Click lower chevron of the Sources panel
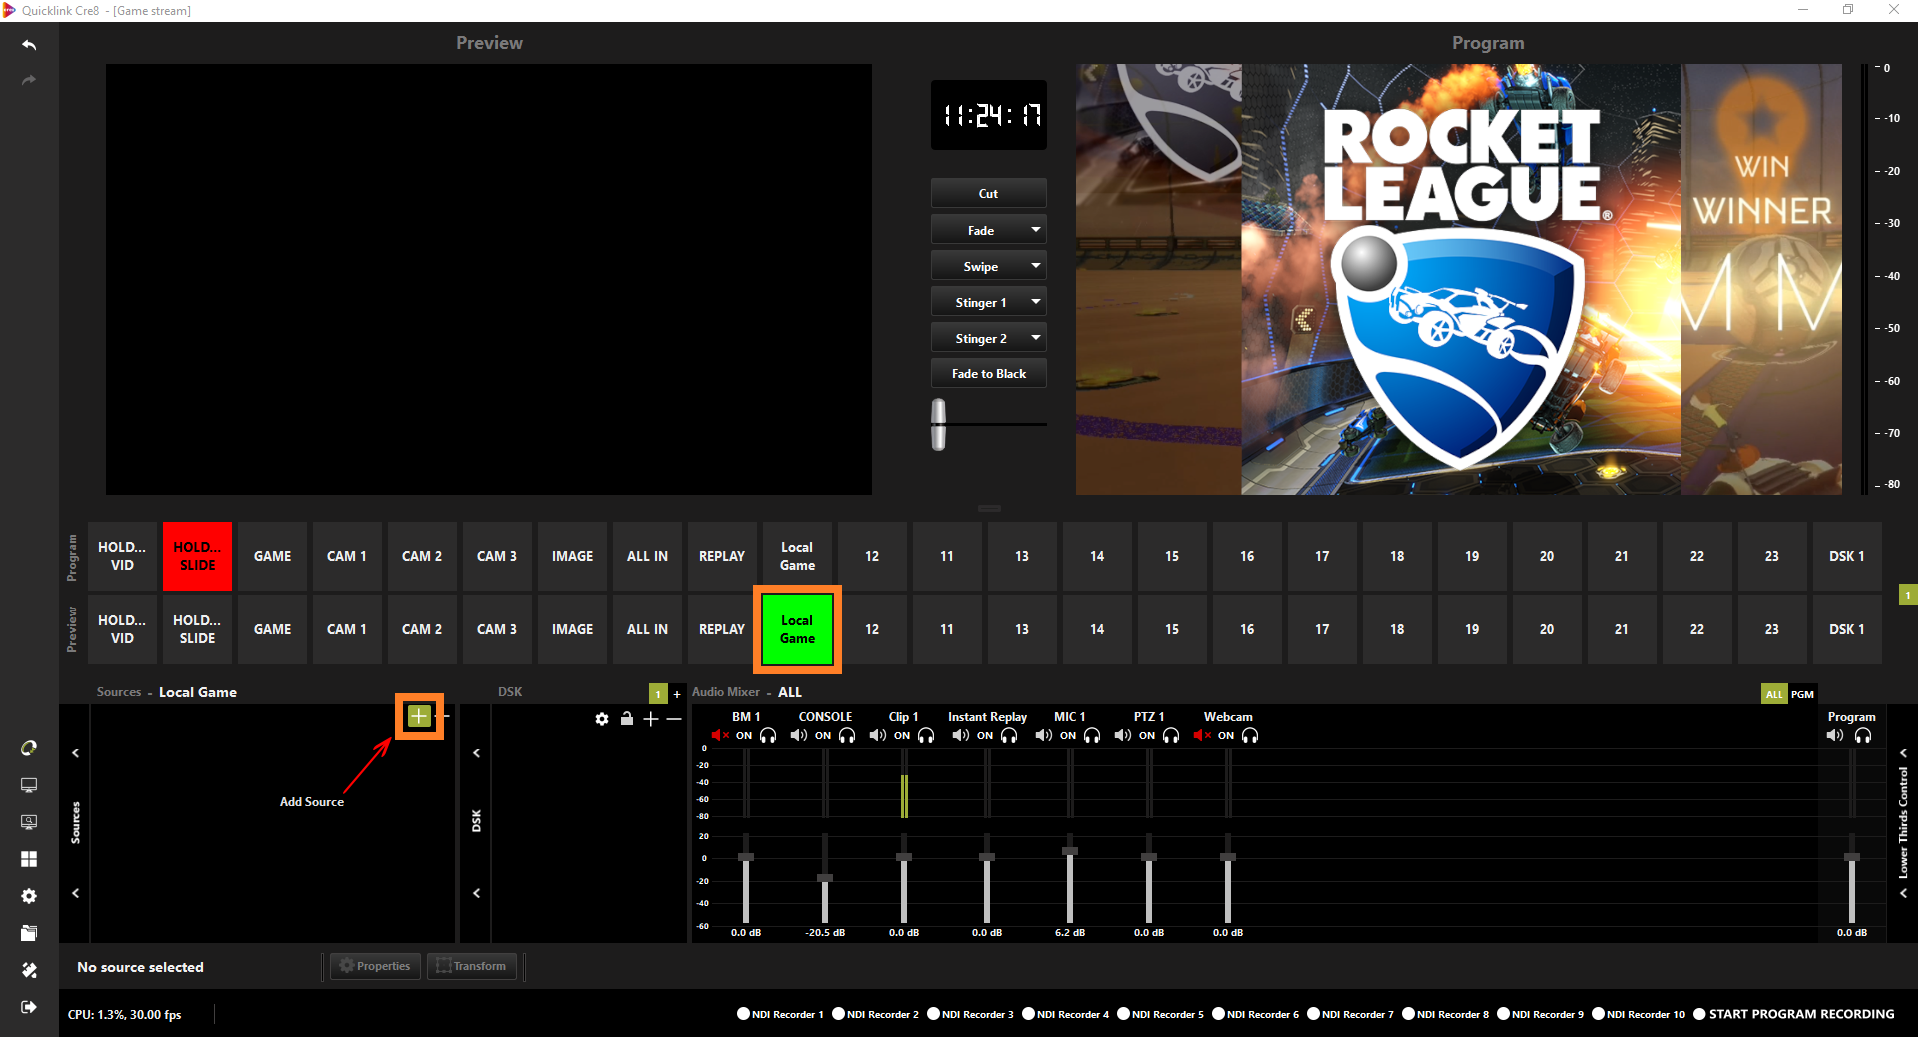The image size is (1918, 1037). pos(75,893)
